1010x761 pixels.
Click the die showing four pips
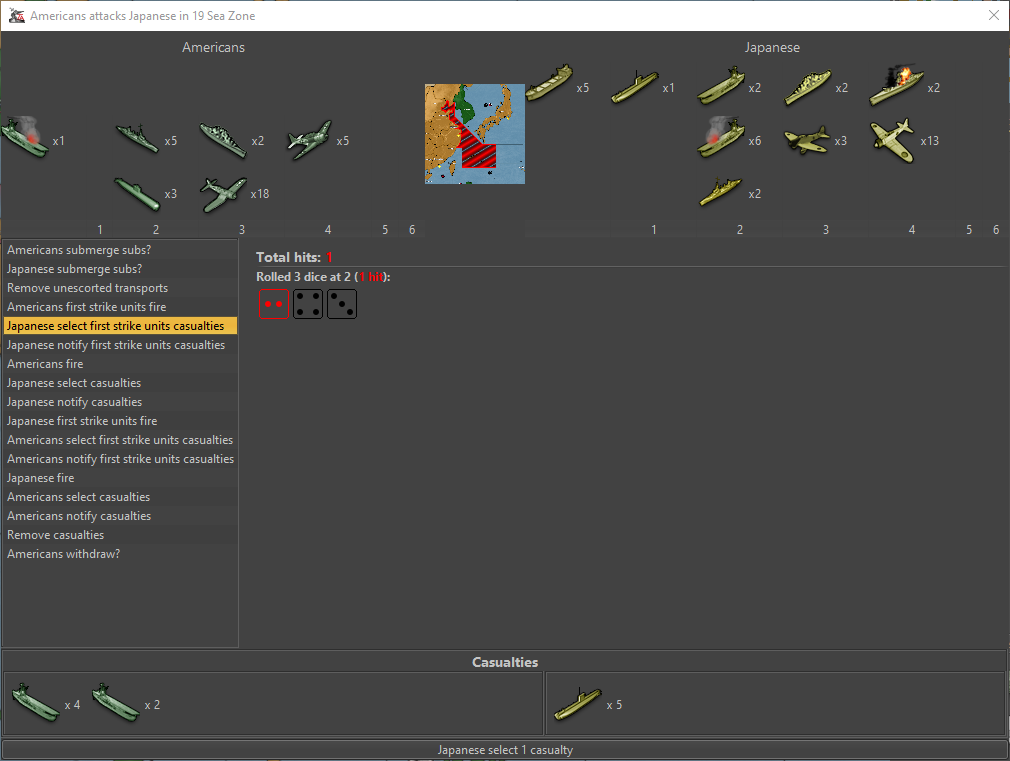[x=308, y=305]
